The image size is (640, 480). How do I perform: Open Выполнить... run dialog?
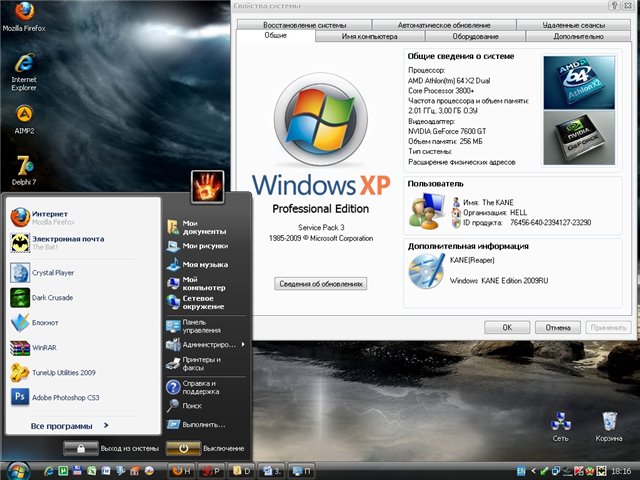206,424
